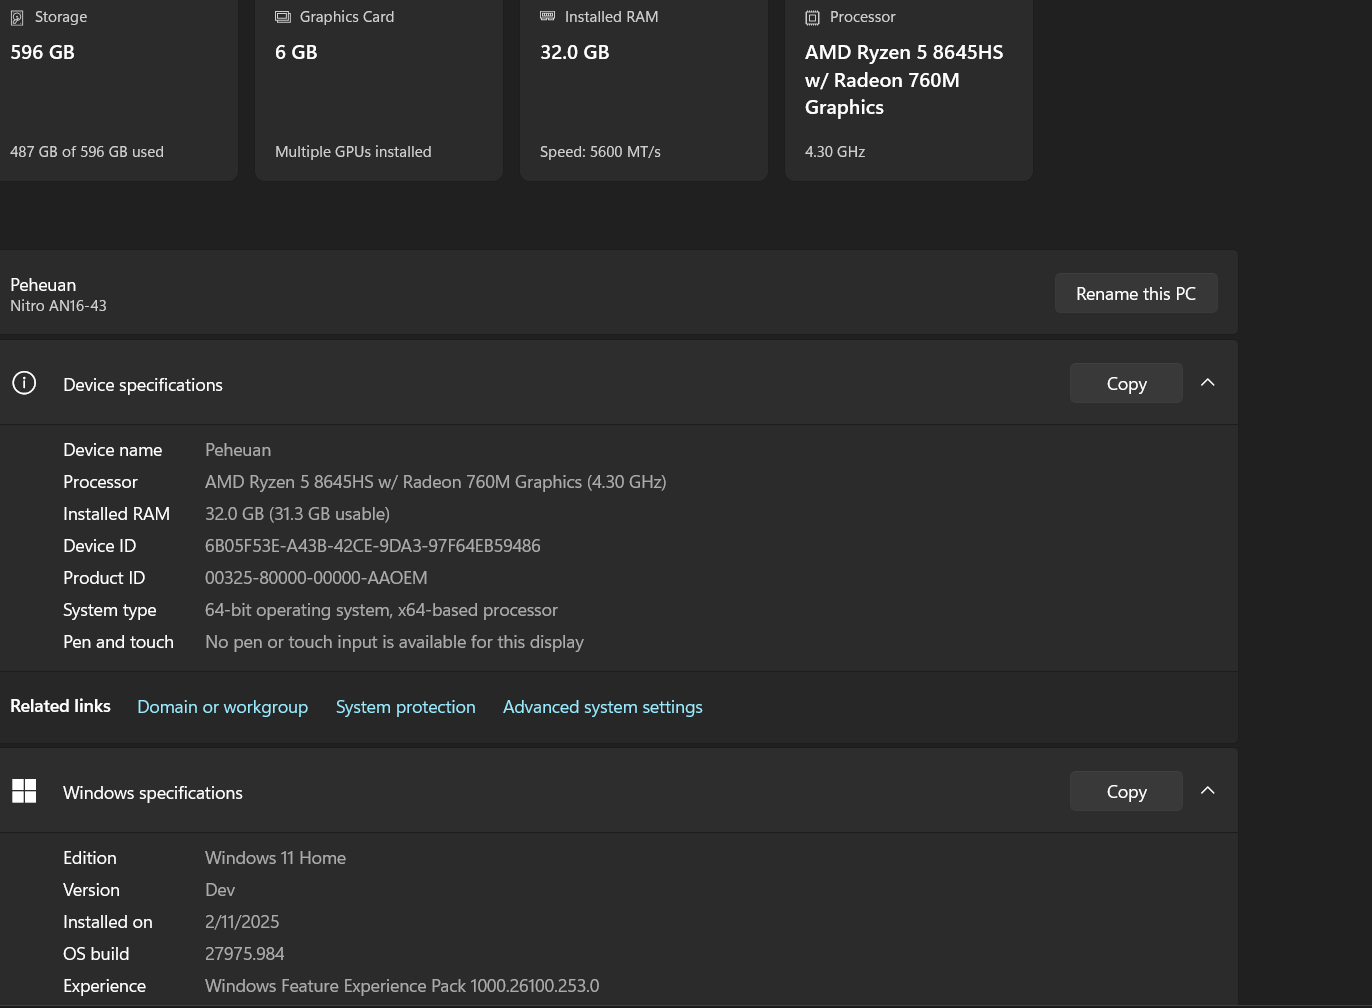The width and height of the screenshot is (1372, 1008).
Task: Select the No pen or touch input text
Action: 394,642
